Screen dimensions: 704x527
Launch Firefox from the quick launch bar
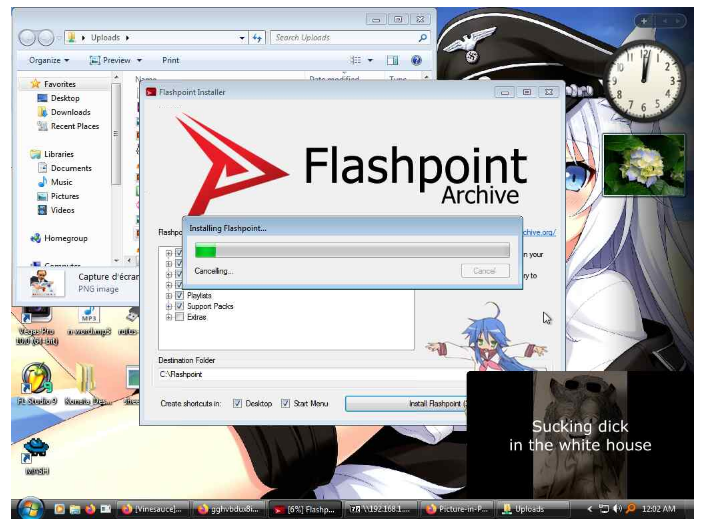[x=90, y=509]
